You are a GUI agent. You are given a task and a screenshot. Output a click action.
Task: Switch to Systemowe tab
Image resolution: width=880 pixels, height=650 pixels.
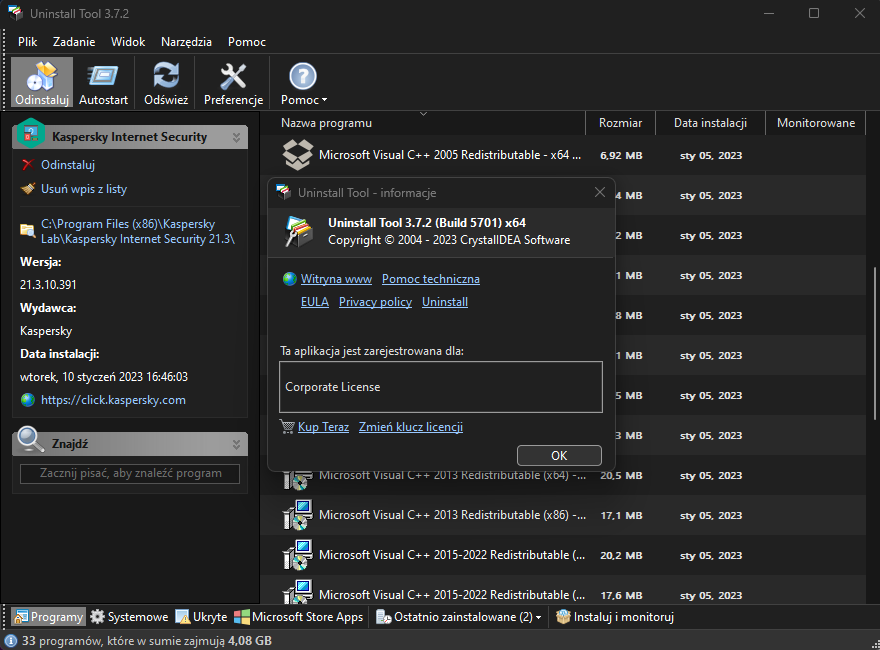point(130,617)
